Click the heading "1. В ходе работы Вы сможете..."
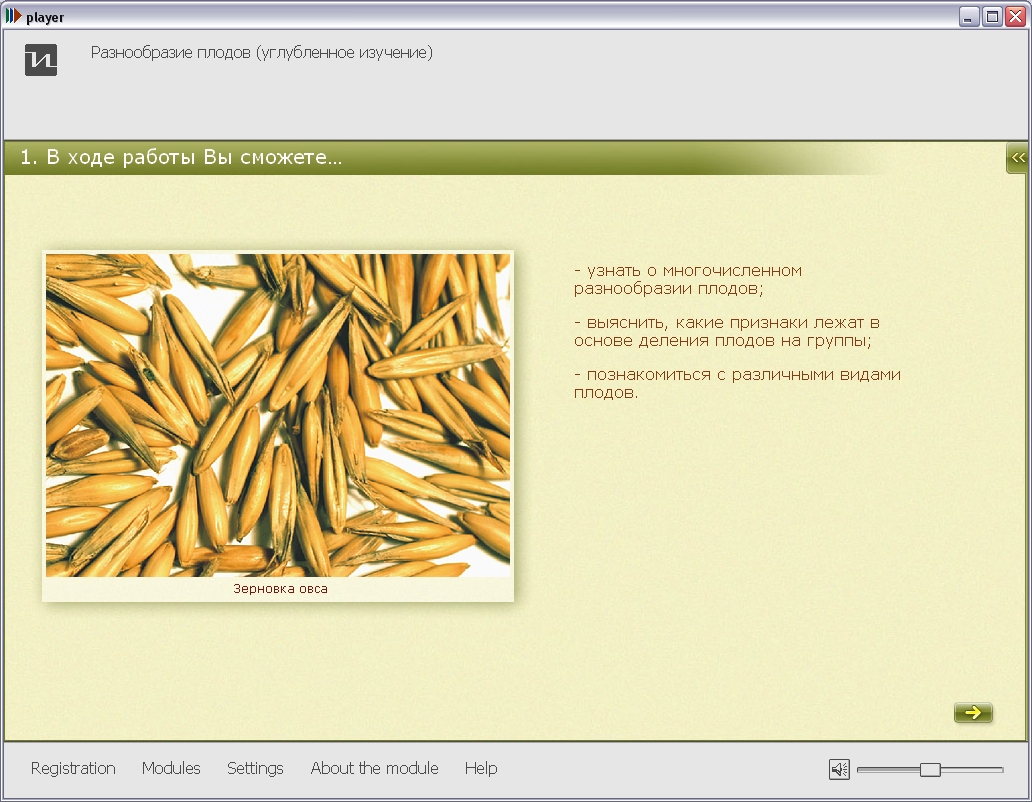 click(181, 158)
